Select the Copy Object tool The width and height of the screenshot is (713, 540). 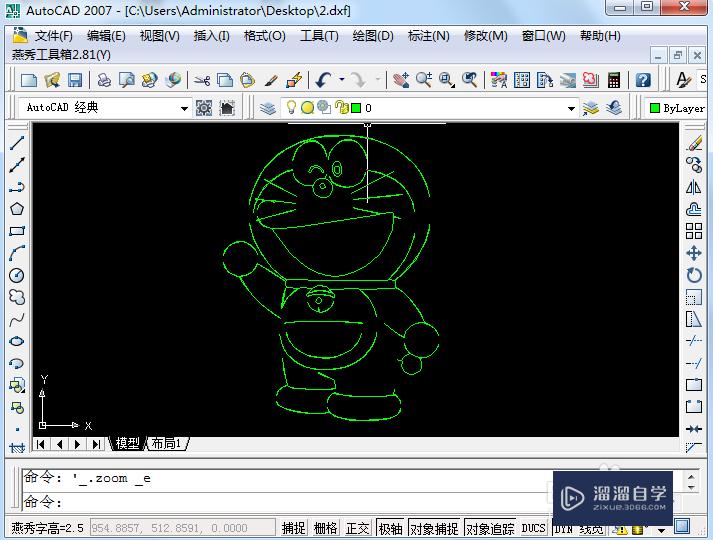click(x=694, y=165)
